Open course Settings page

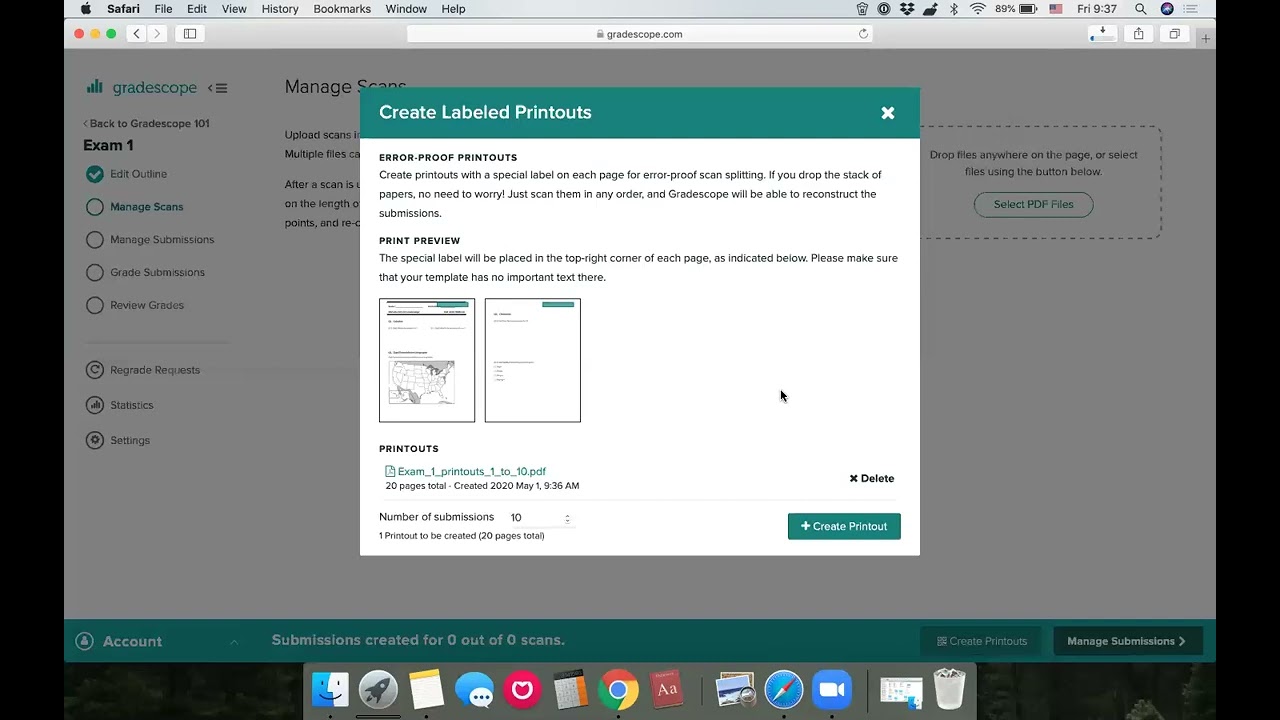click(x=130, y=440)
